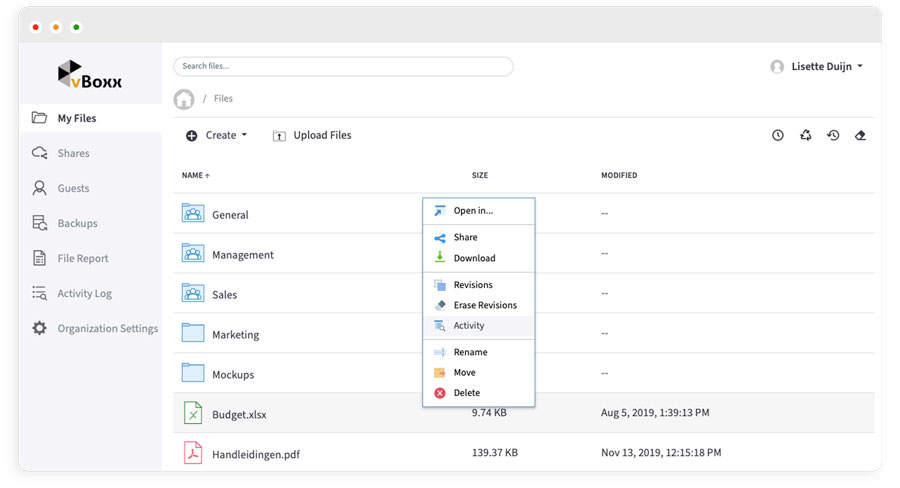Click the eraser icon in toolbar

(x=860, y=135)
